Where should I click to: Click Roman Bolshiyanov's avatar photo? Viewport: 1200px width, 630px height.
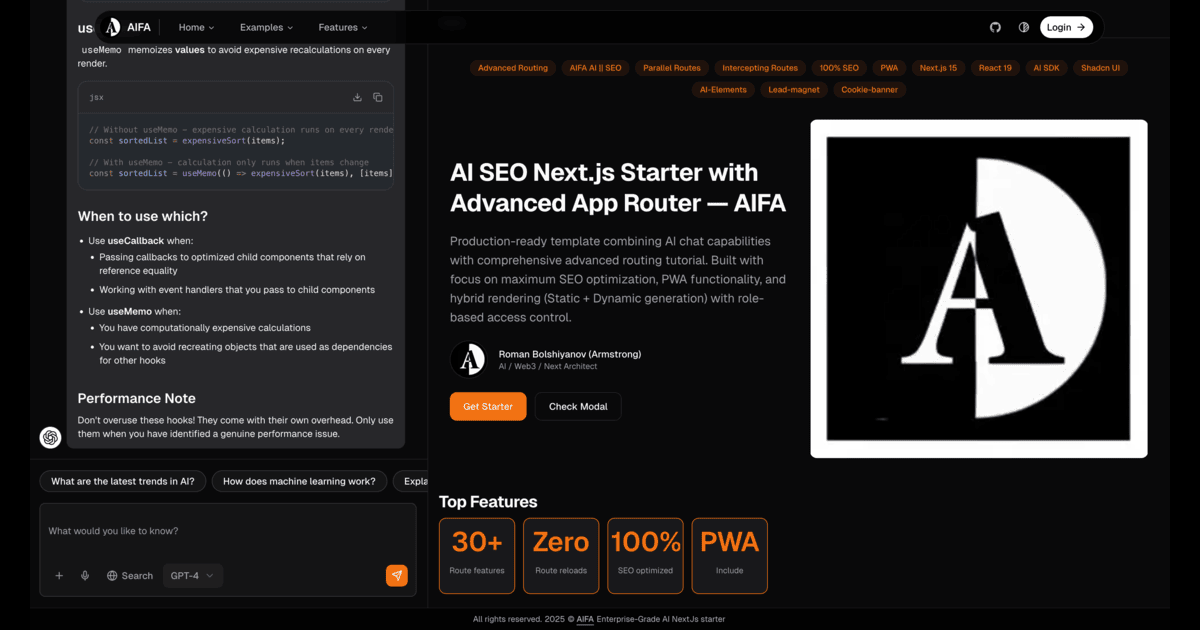(x=468, y=359)
